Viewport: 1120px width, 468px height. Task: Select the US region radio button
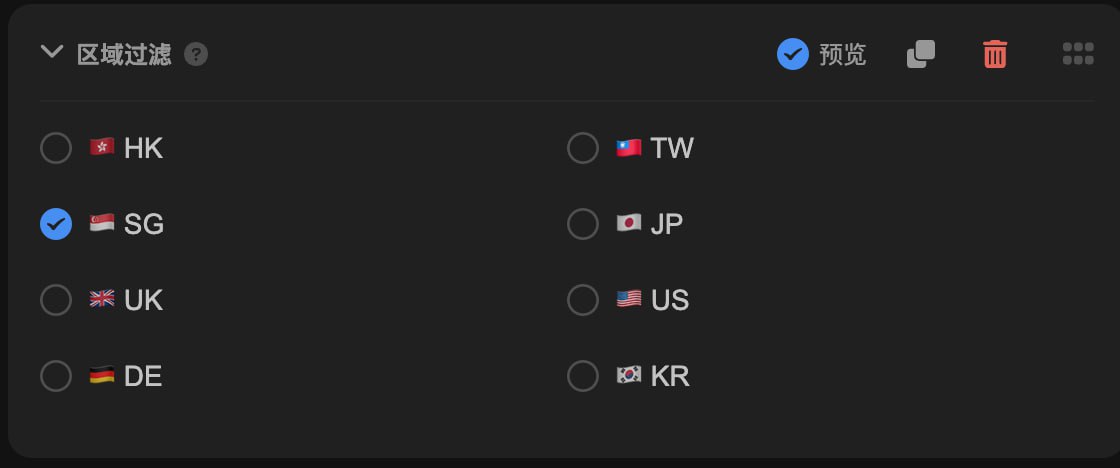(x=583, y=300)
